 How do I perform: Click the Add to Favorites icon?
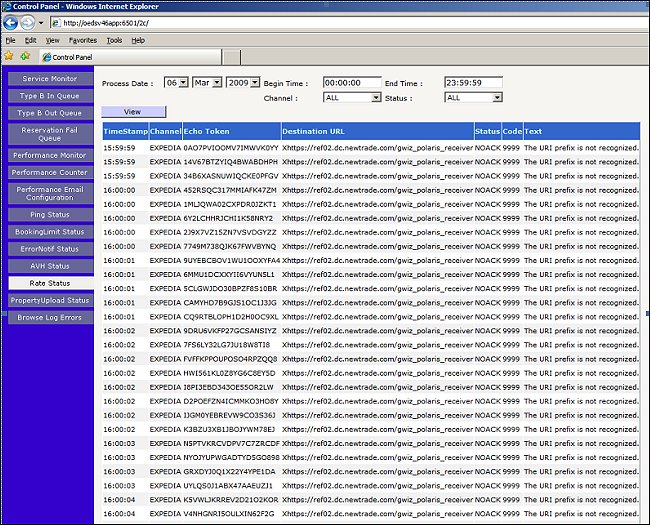click(25, 56)
